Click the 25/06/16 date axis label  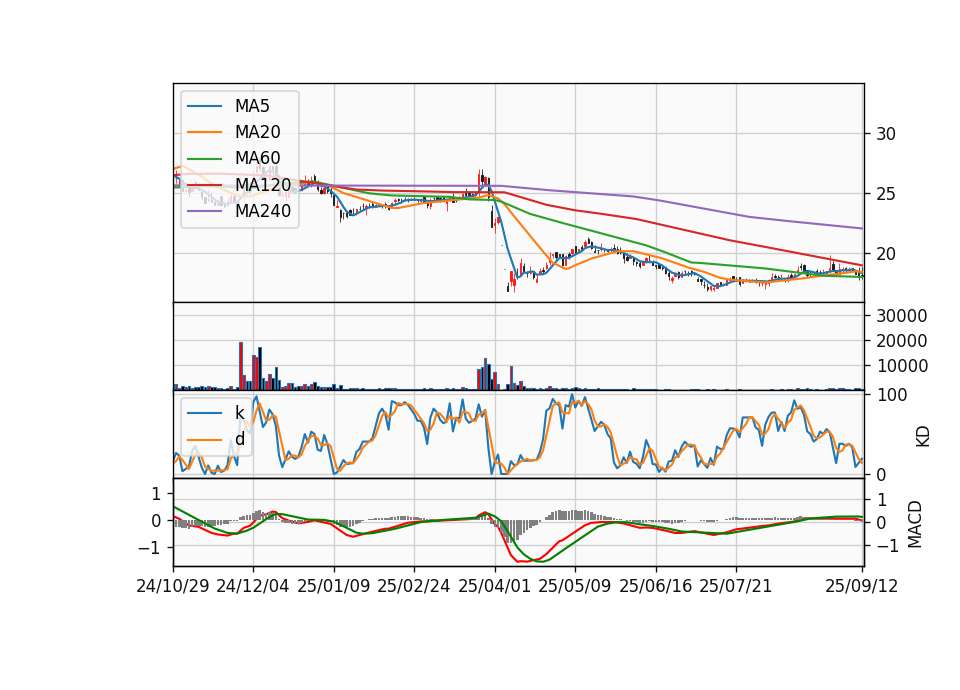pos(656,586)
